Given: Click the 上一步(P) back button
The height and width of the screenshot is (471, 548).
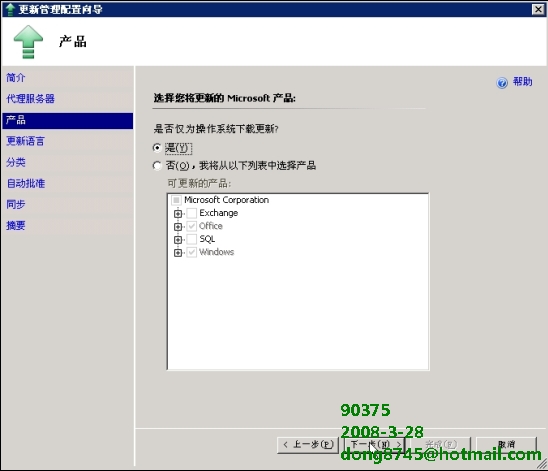Looking at the screenshot, I should coord(308,445).
